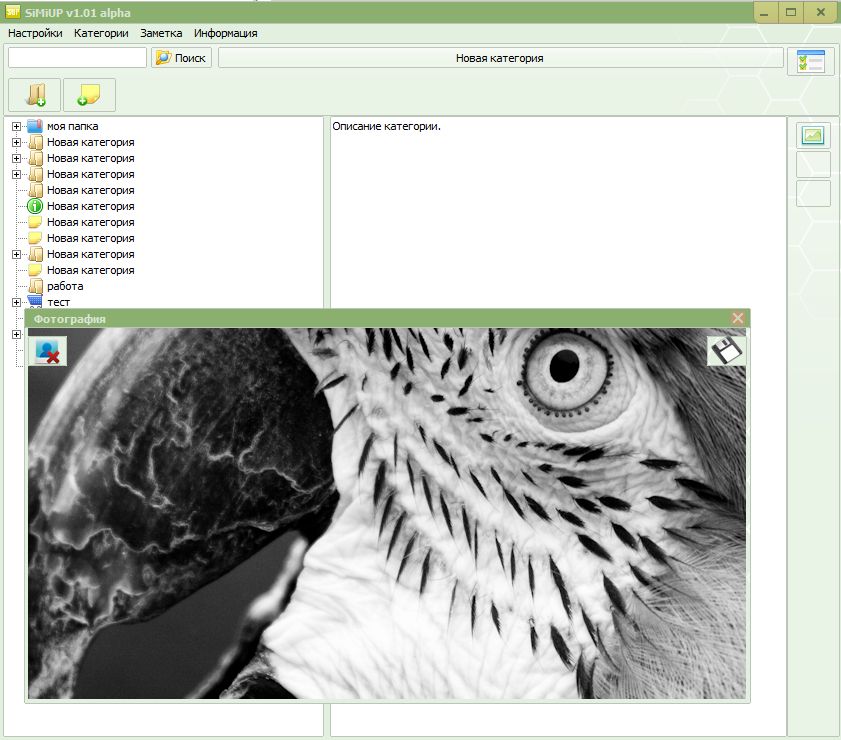Close the Фотография photo panel

737,319
